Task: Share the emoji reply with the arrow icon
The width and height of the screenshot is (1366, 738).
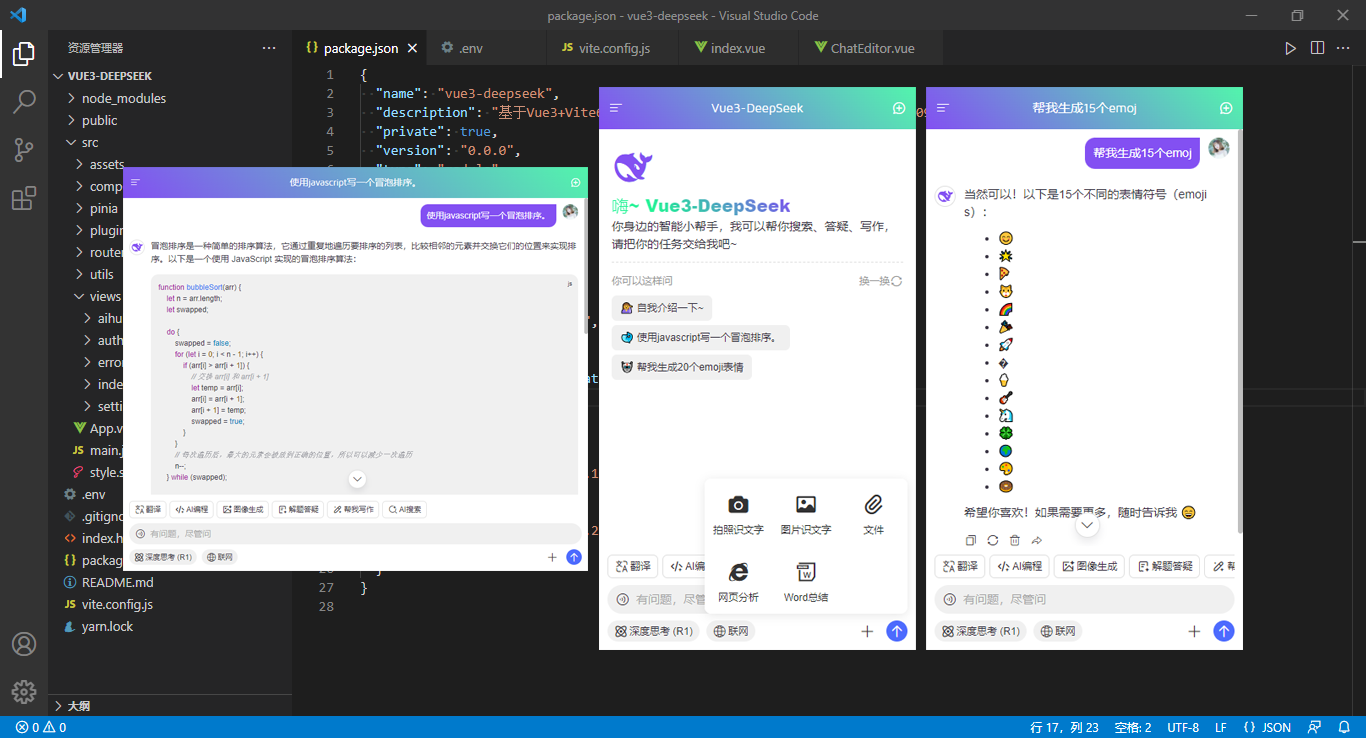Action: coord(1037,540)
